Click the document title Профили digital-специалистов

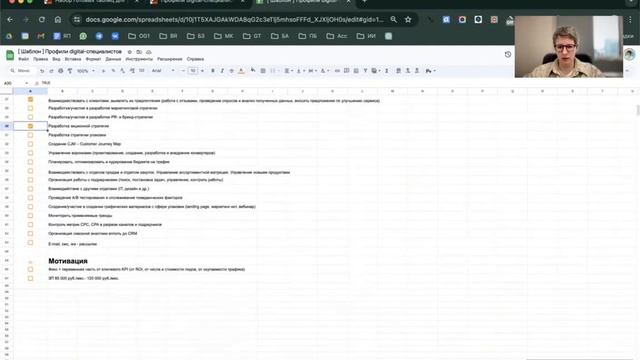[70, 52]
